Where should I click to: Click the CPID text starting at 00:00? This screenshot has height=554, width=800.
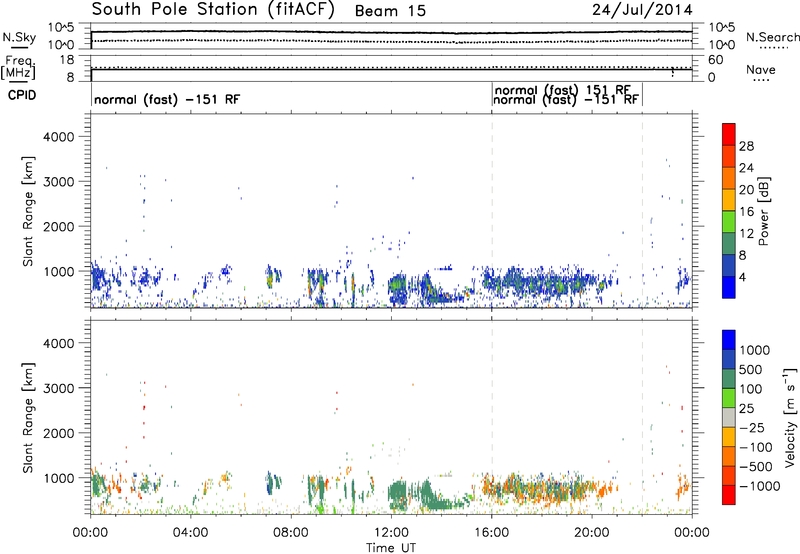167,99
